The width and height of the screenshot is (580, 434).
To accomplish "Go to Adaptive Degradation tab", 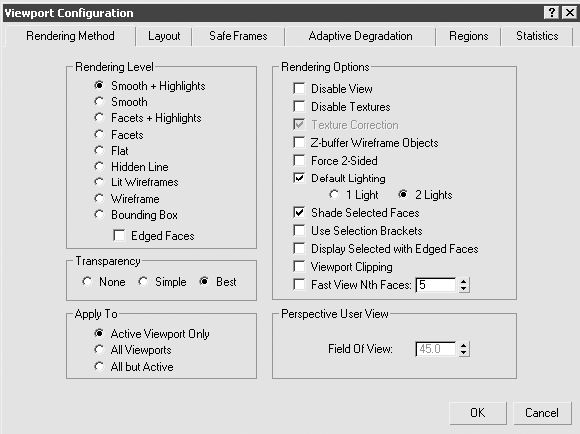I will [360, 36].
